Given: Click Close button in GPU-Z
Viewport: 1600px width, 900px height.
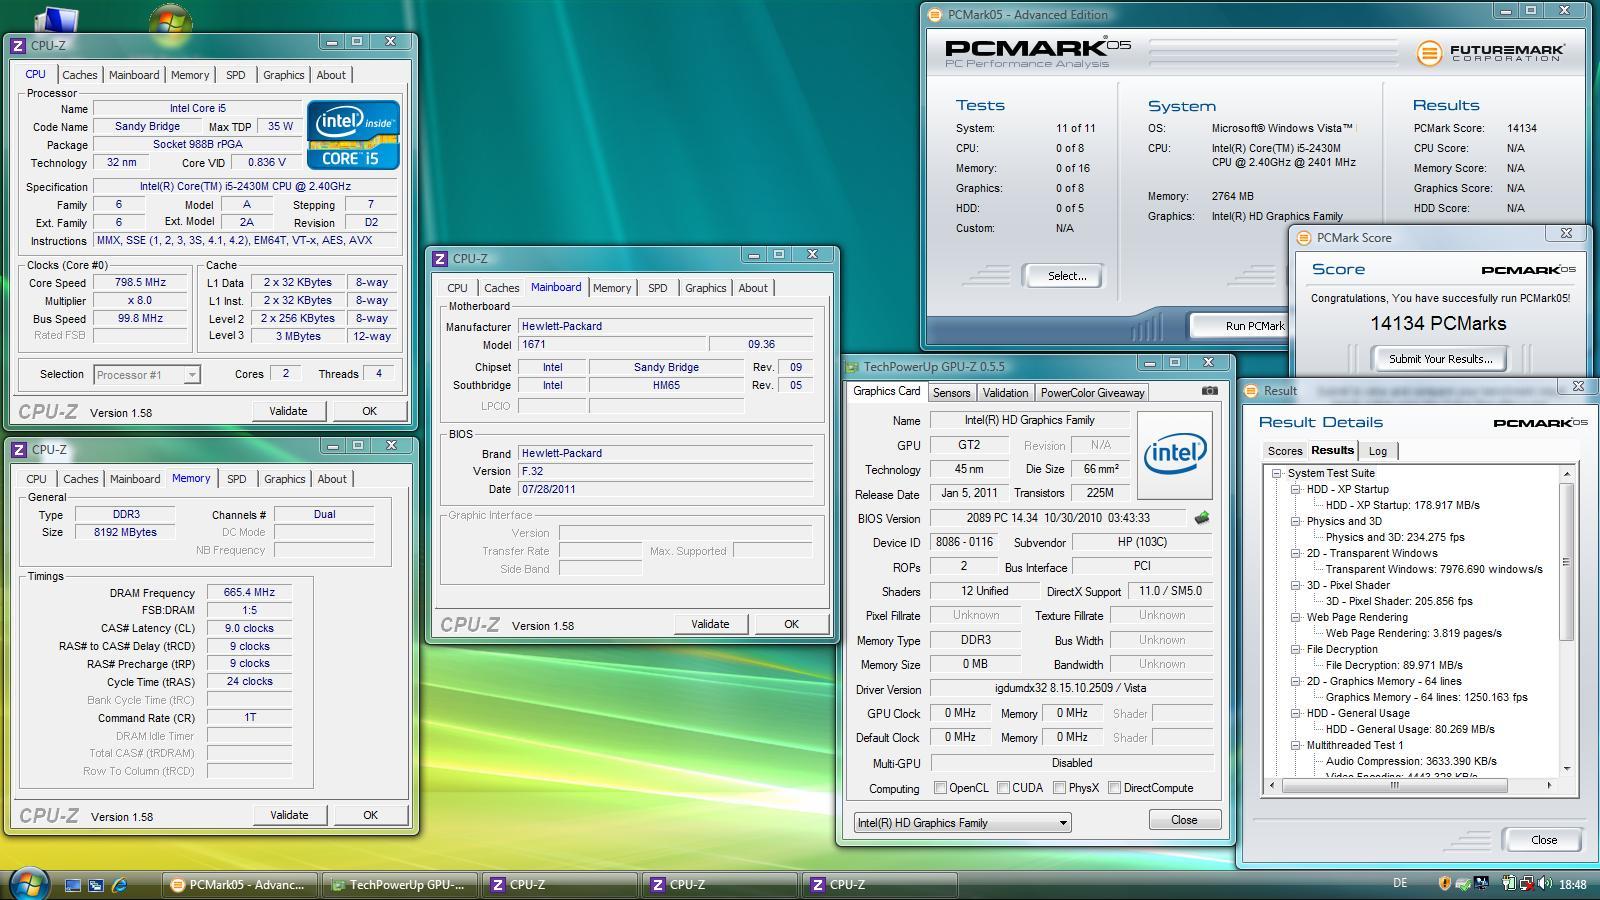Looking at the screenshot, I should pyautogui.click(x=1184, y=820).
